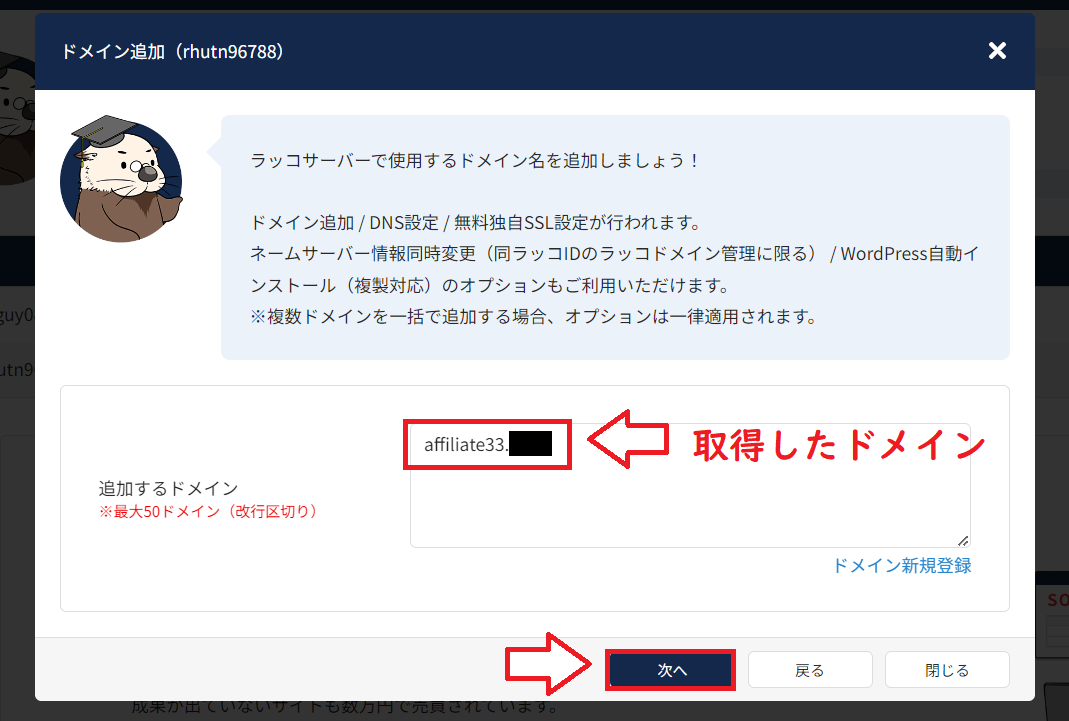Click the textarea resize grip icon
Screen dimensions: 1069x721
point(962,540)
